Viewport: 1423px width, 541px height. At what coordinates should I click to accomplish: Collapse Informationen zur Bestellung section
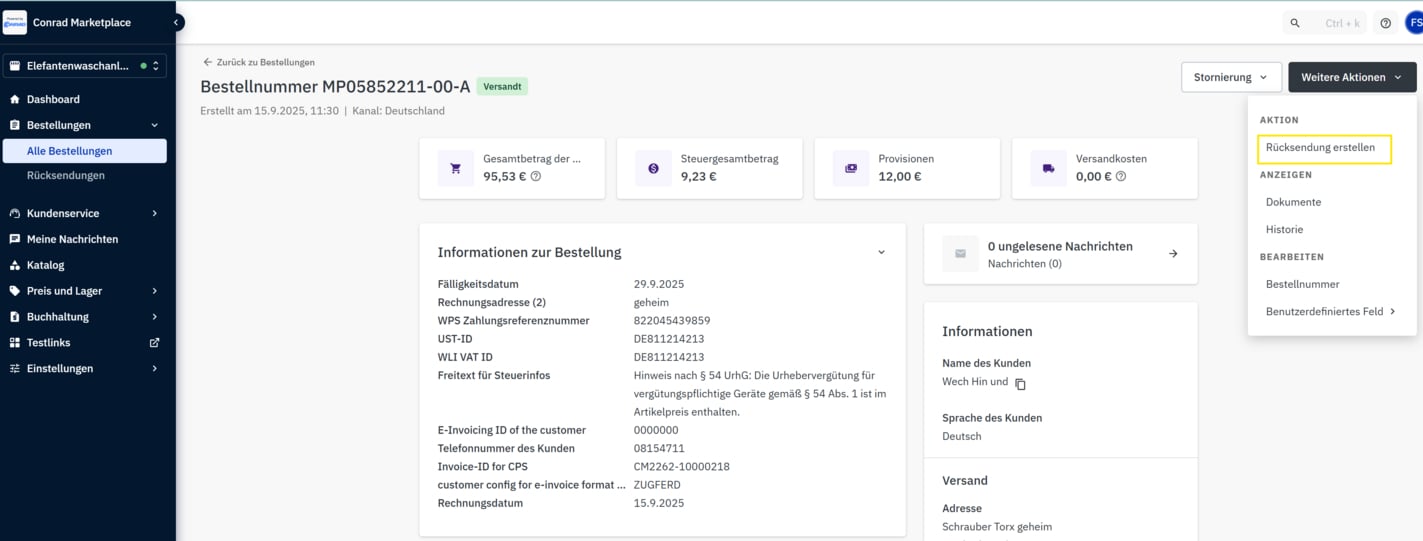point(881,252)
